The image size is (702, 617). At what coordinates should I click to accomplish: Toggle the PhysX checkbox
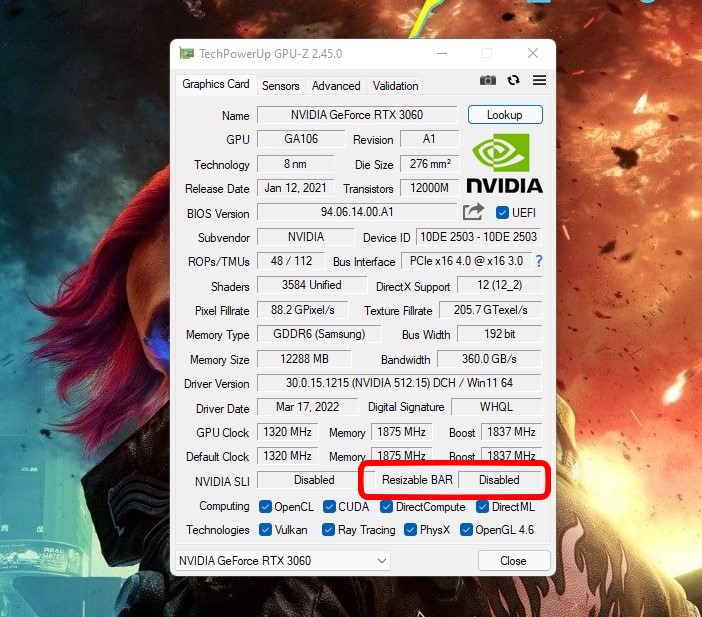point(410,530)
